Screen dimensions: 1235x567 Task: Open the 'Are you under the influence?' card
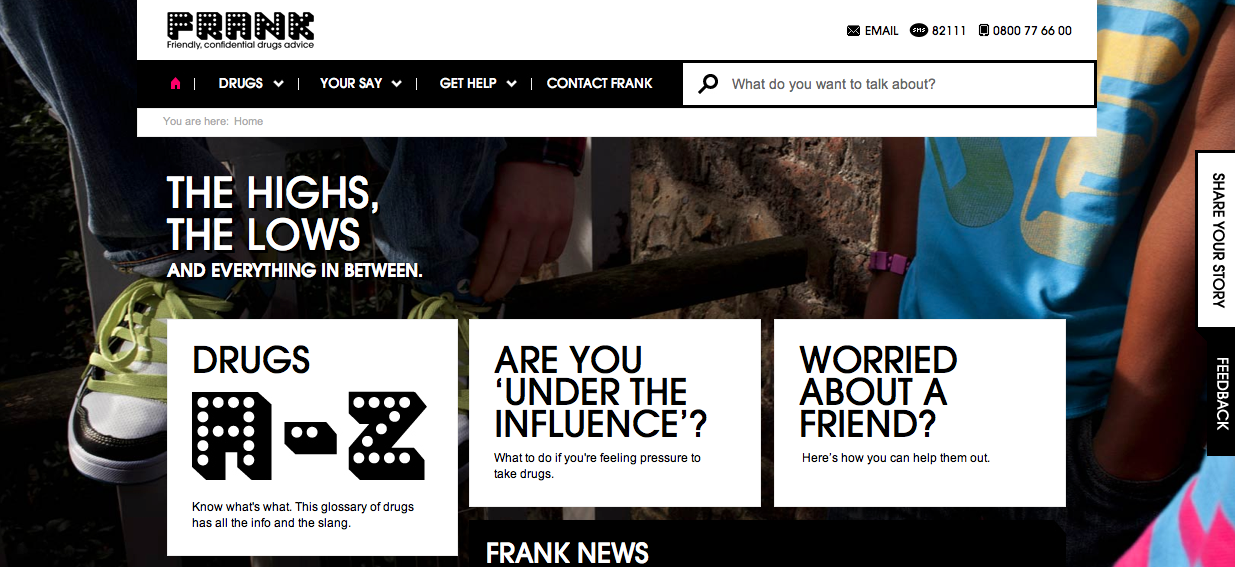coord(615,413)
